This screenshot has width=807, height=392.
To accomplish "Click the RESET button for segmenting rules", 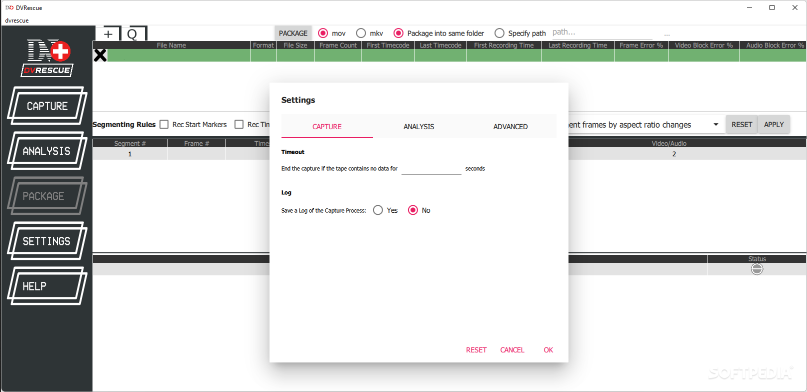I will (x=742, y=124).
